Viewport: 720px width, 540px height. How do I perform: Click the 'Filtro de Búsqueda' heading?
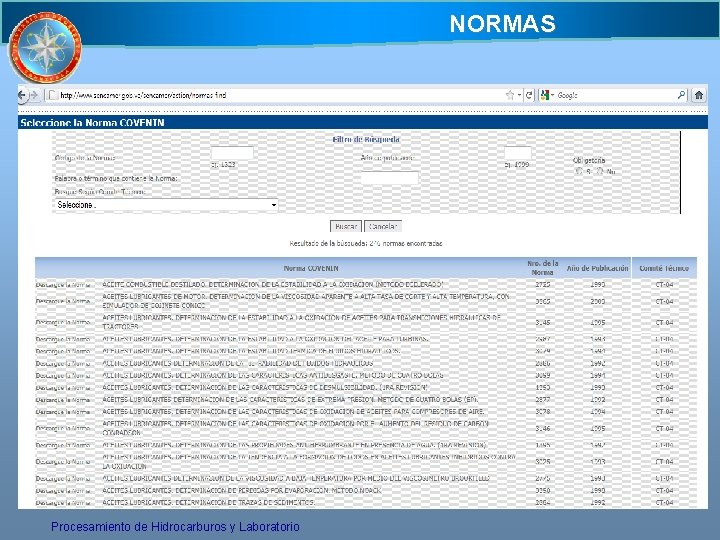(366, 139)
